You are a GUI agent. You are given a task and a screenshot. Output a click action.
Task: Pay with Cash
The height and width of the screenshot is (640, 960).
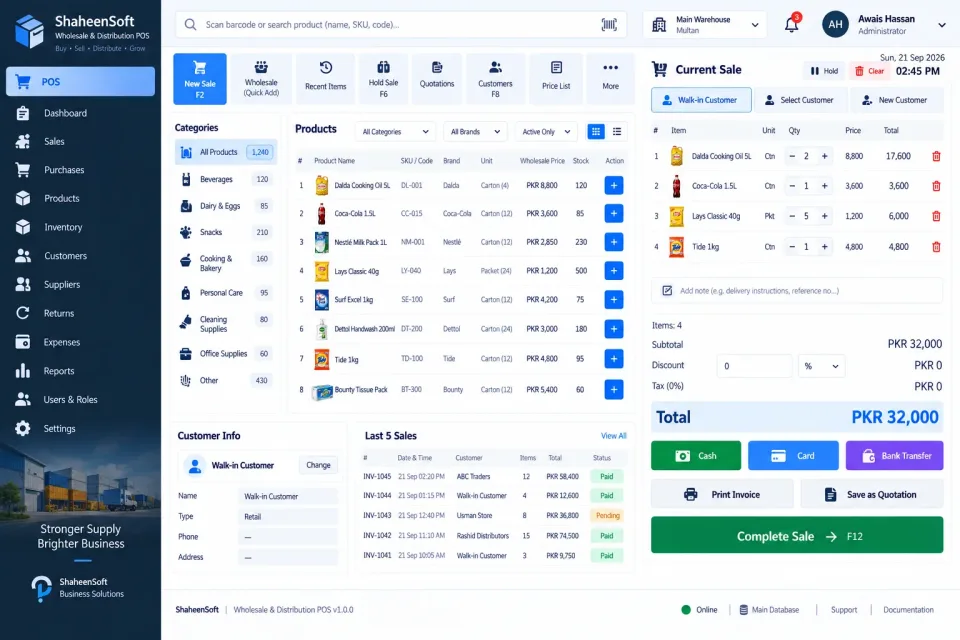click(x=696, y=456)
